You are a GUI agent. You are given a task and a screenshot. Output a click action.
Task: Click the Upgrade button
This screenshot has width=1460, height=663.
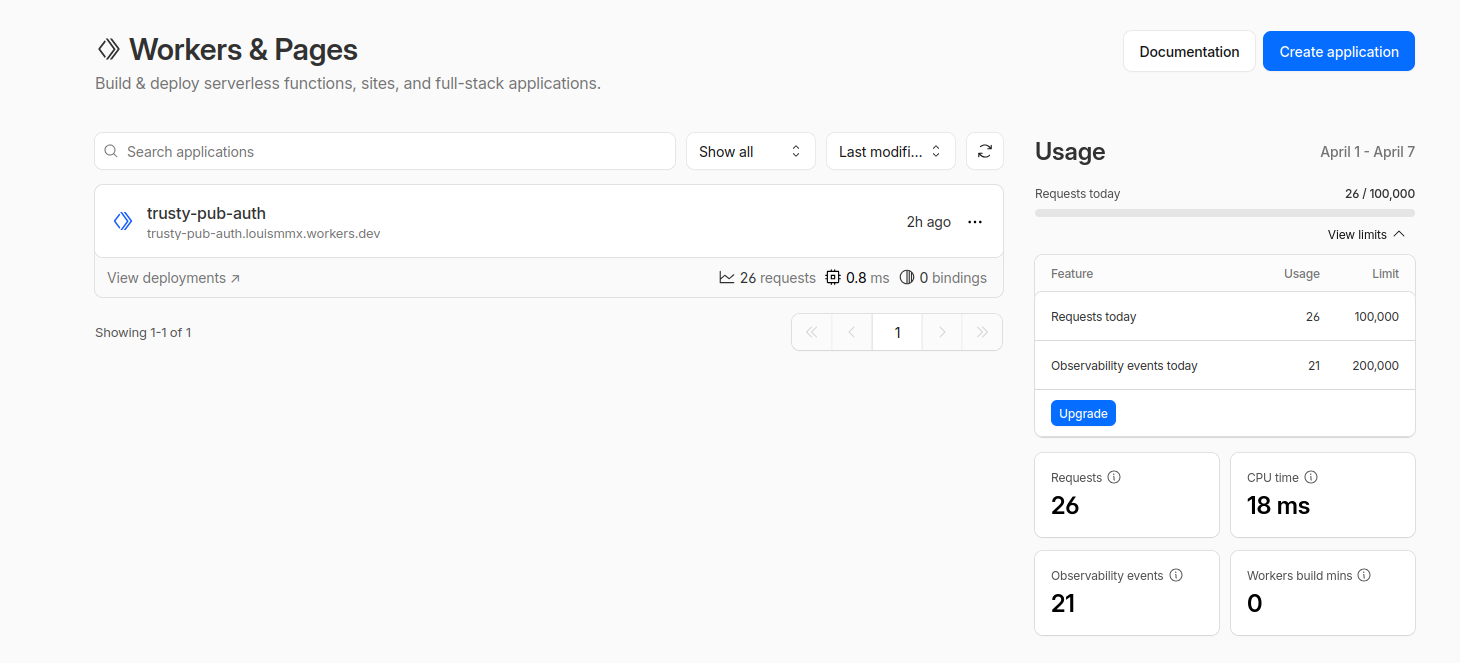tap(1083, 413)
